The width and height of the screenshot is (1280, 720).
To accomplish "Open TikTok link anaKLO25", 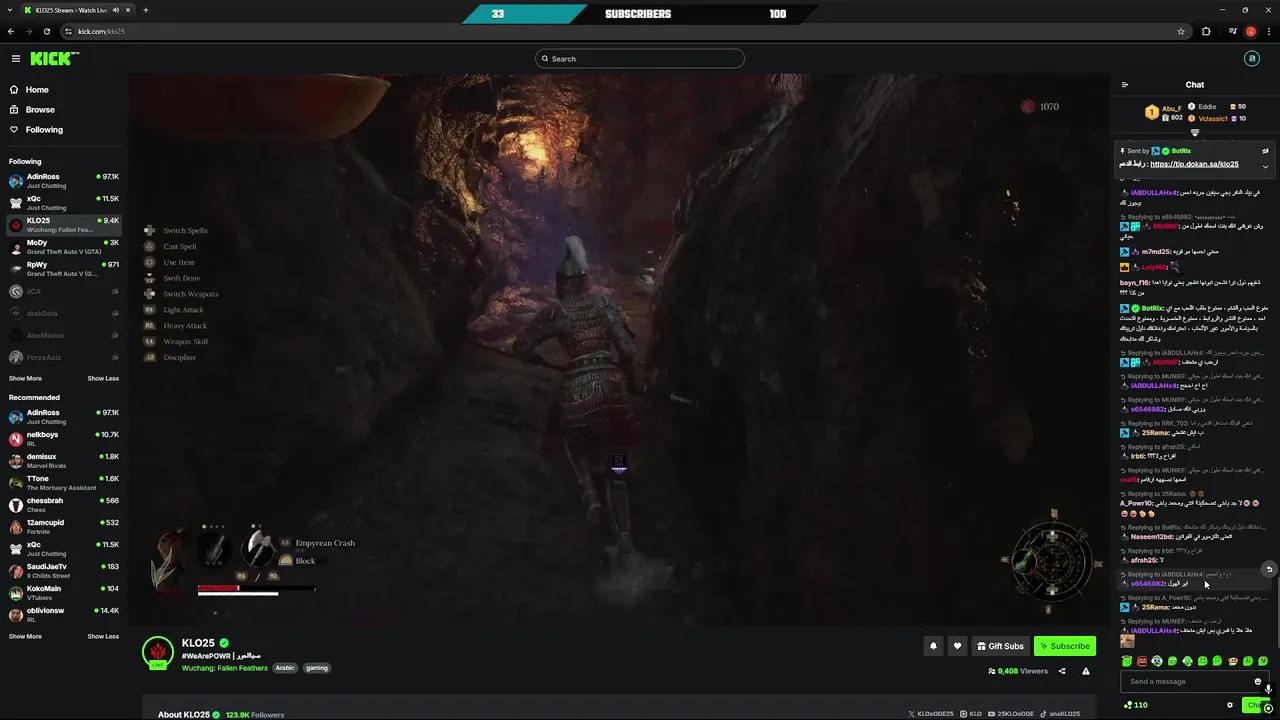I will 1059,714.
